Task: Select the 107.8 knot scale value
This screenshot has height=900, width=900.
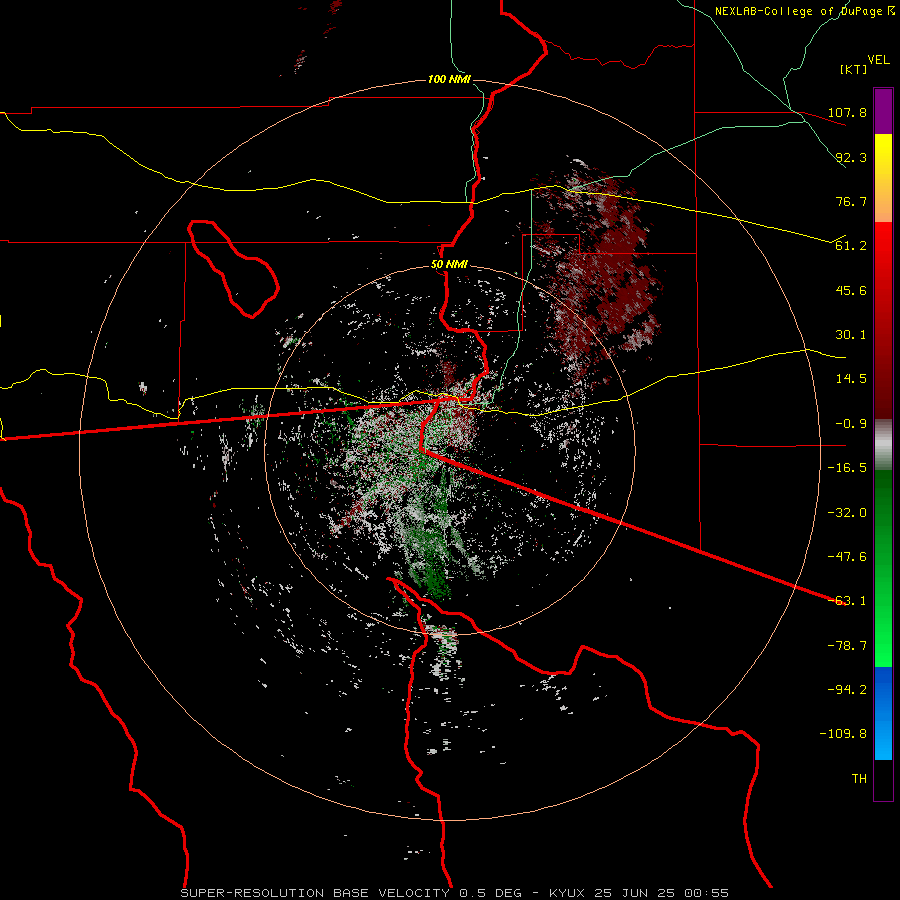Action: 847,112
